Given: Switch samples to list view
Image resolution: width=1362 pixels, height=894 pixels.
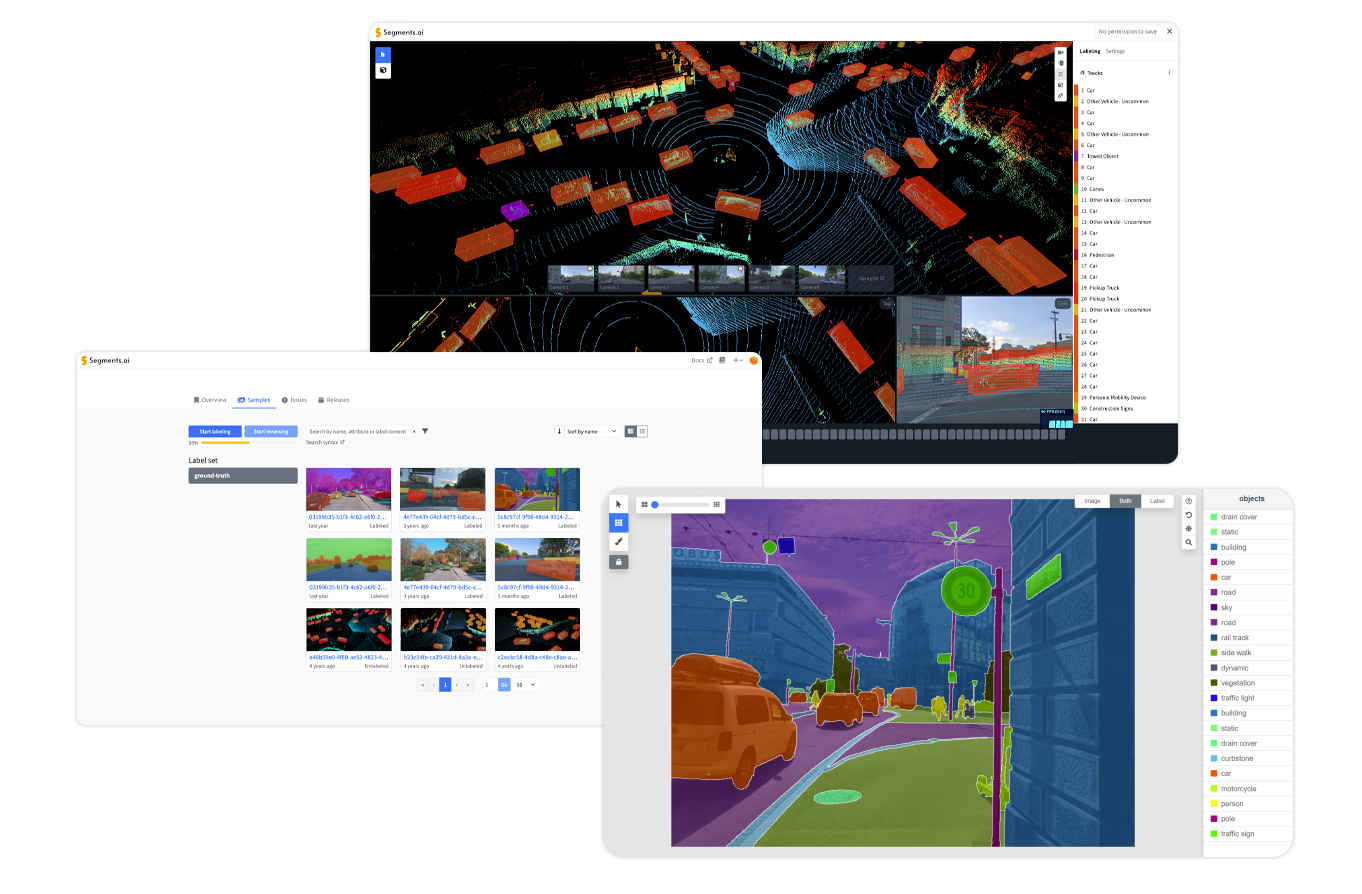Looking at the screenshot, I should (x=642, y=431).
